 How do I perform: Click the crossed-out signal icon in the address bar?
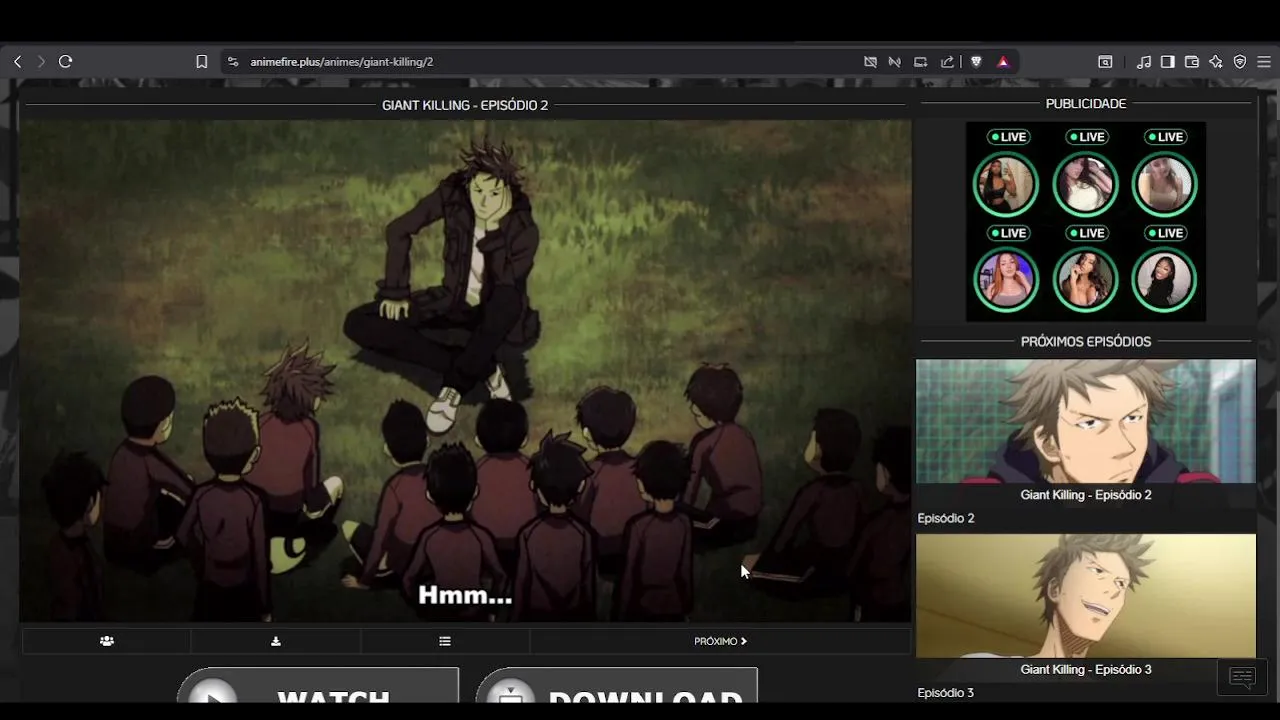[895, 62]
